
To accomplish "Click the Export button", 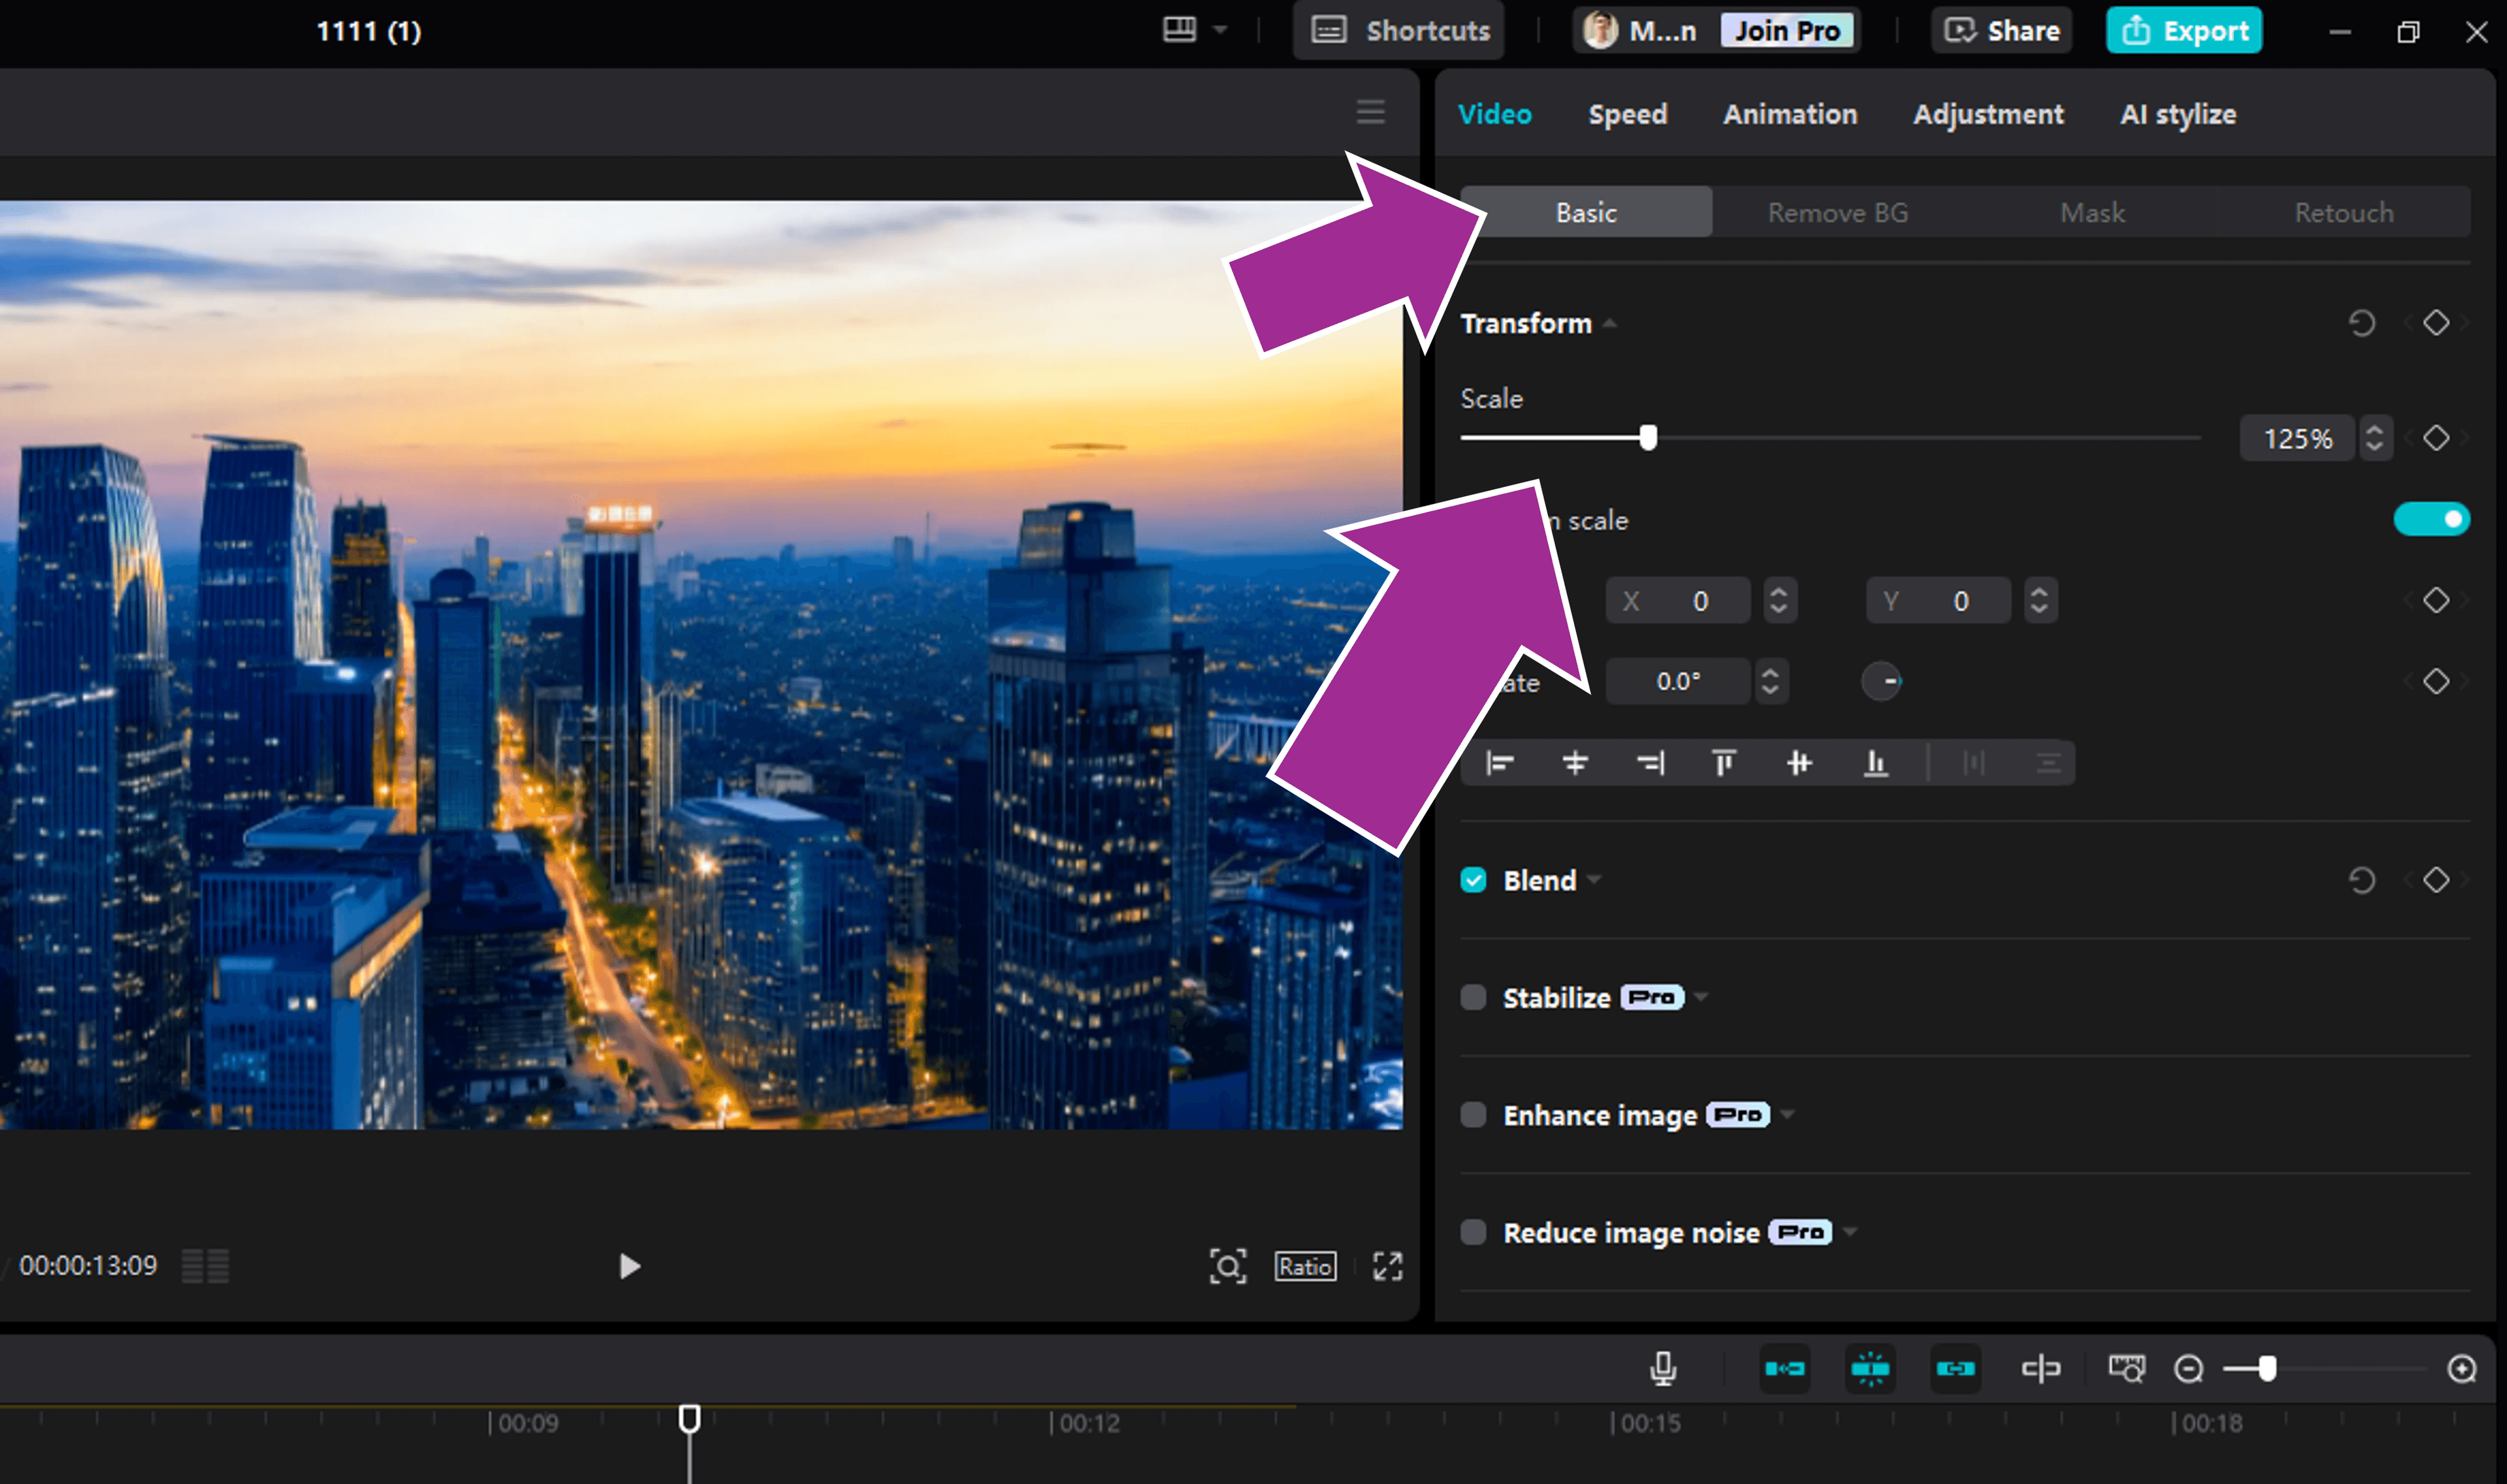I will pyautogui.click(x=2184, y=30).
